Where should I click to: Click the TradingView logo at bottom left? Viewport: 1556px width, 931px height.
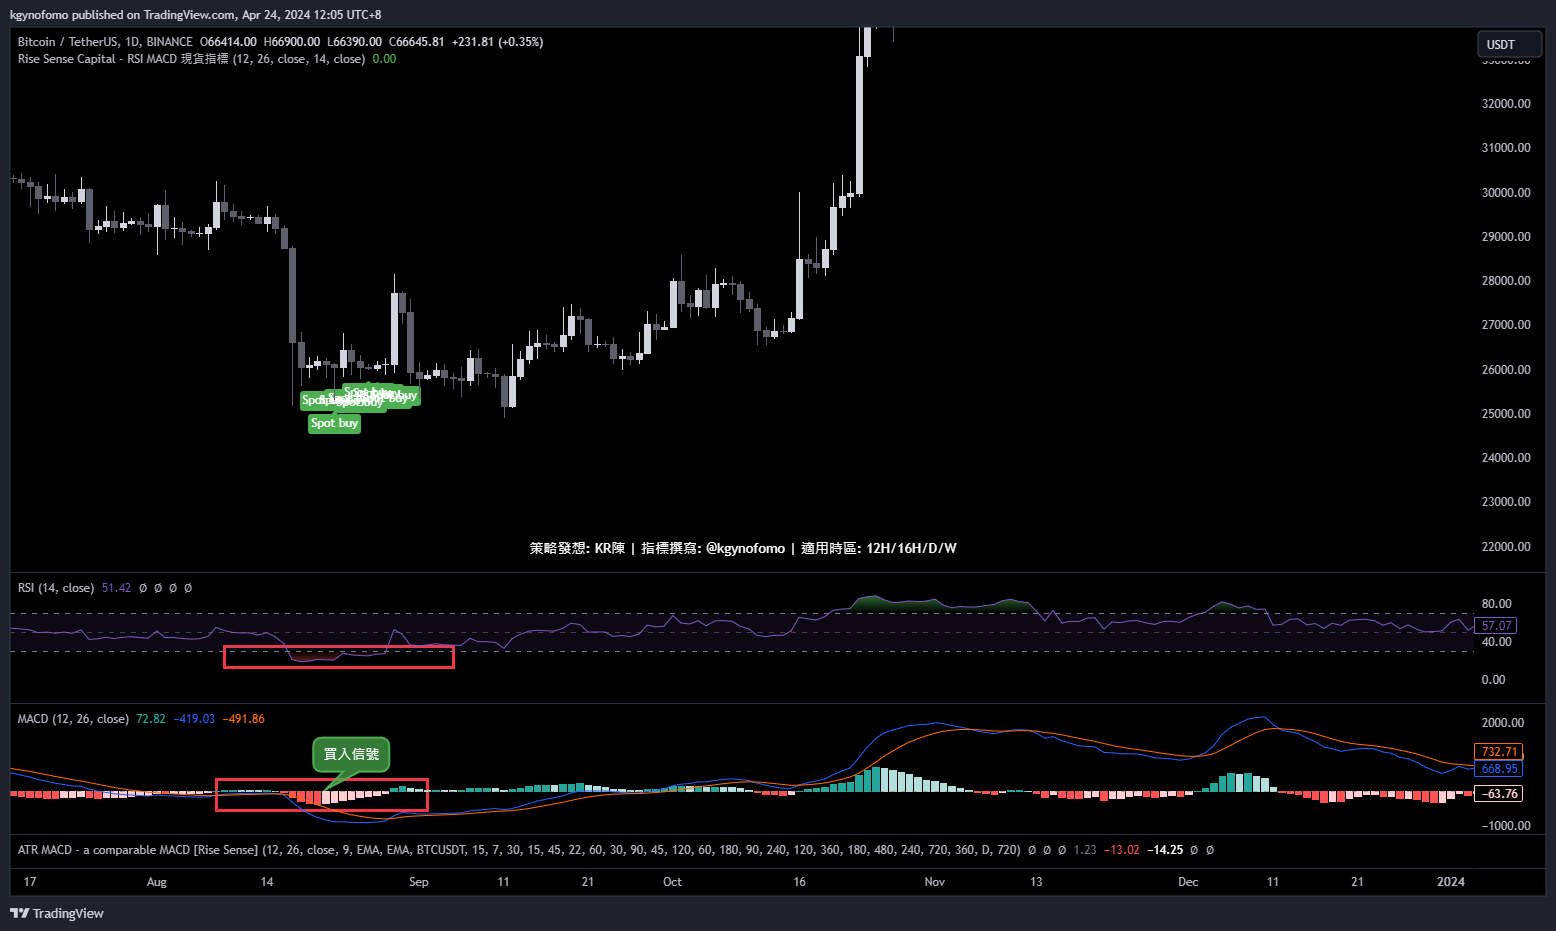tap(57, 913)
